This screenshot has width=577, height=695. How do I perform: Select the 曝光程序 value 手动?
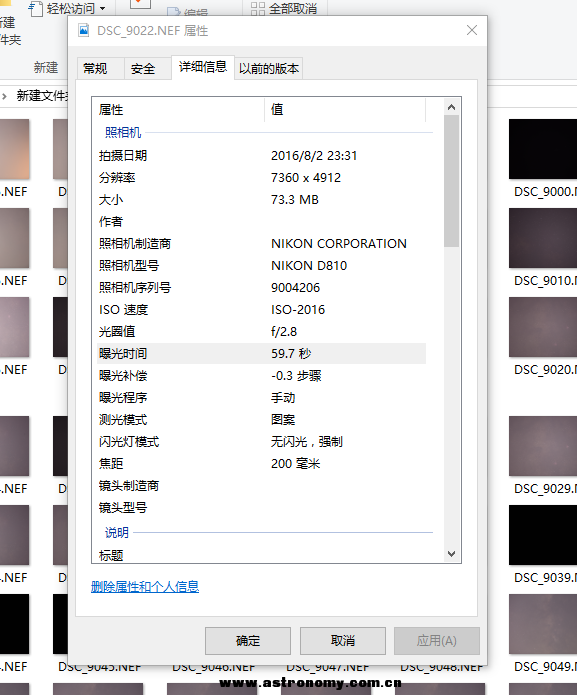[x=283, y=398]
